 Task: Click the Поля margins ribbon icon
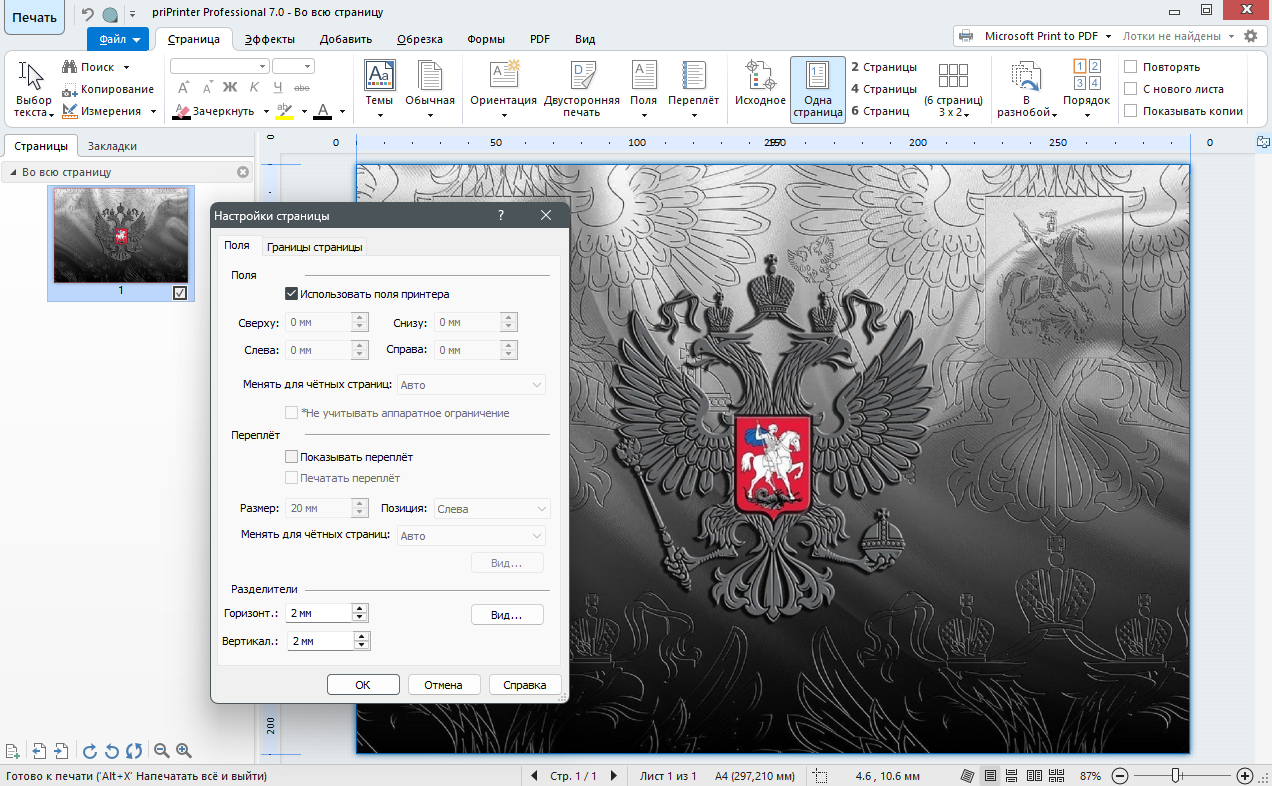[x=644, y=76]
